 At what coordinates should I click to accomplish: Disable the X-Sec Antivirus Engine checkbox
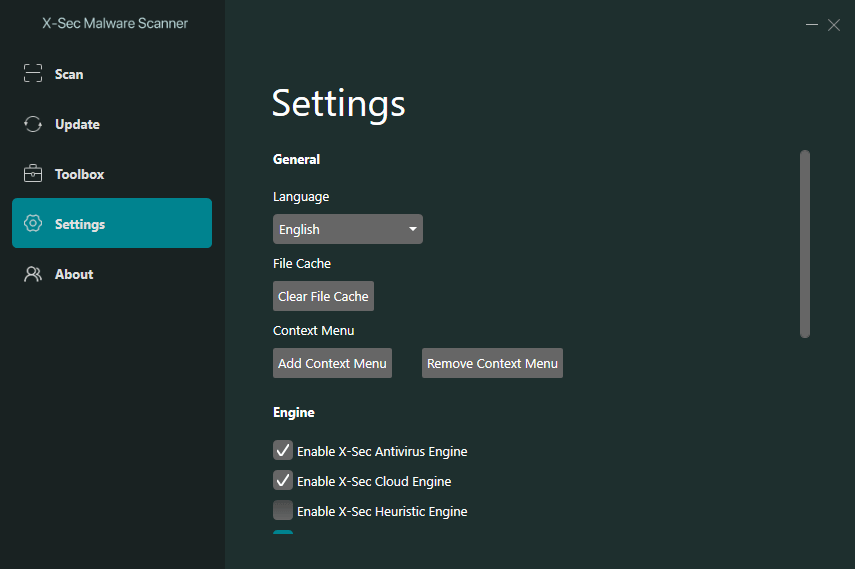283,451
